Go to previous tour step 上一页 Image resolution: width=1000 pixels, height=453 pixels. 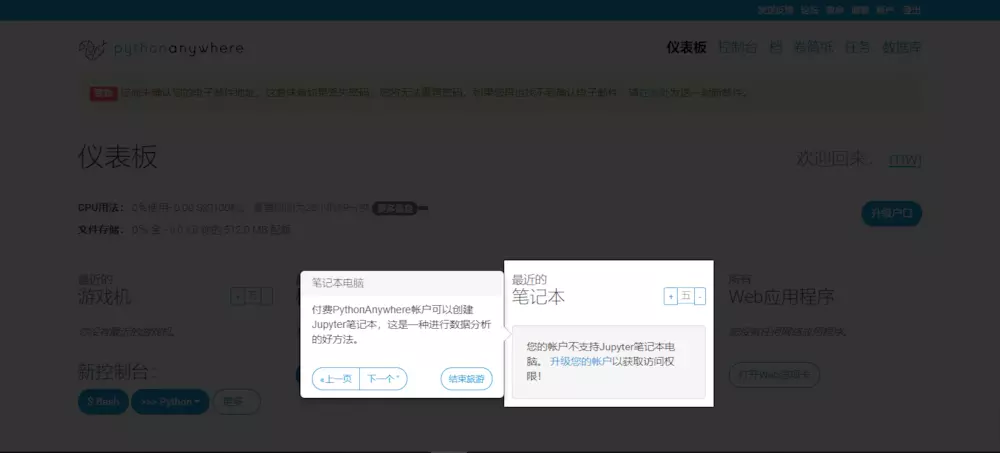point(336,378)
